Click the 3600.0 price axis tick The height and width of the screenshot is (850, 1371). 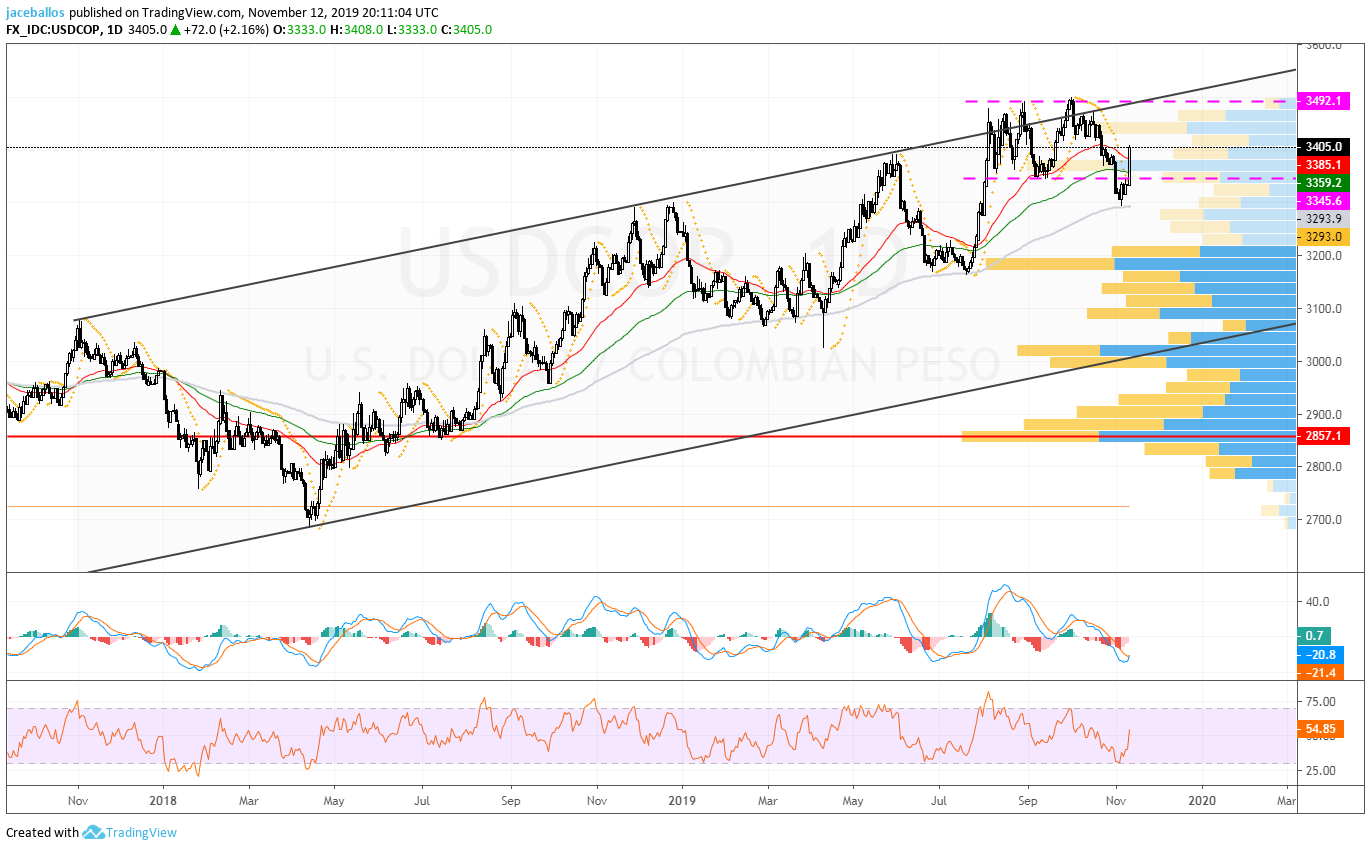[x=1325, y=45]
